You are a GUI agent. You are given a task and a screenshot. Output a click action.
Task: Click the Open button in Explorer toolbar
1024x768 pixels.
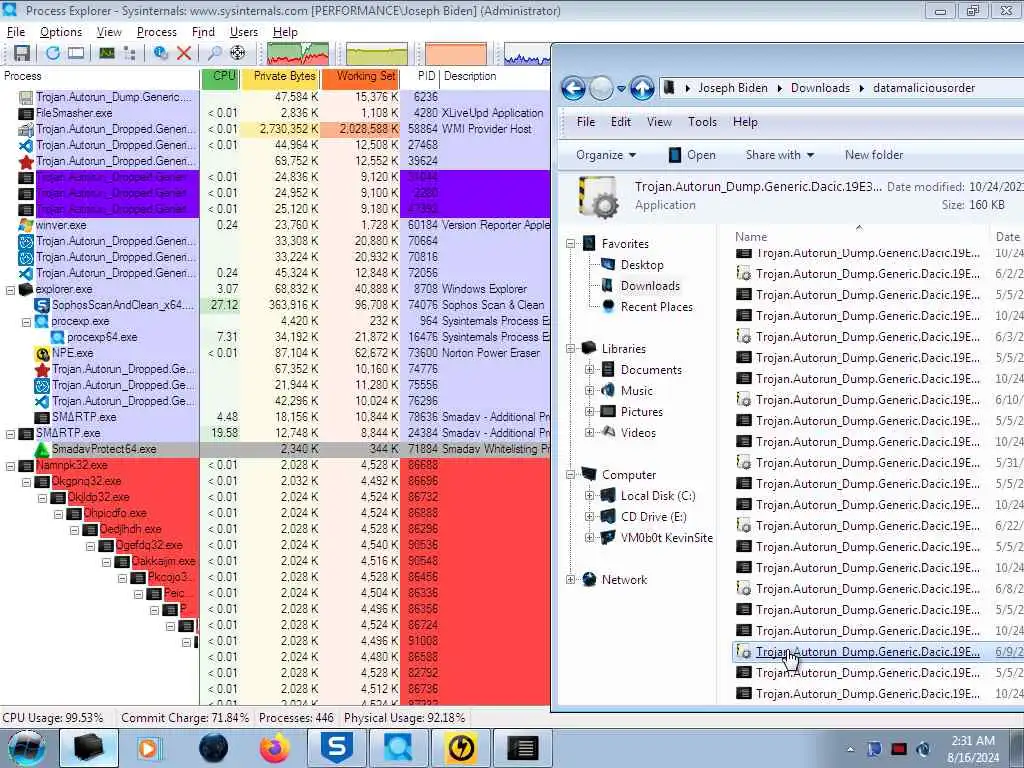click(692, 155)
